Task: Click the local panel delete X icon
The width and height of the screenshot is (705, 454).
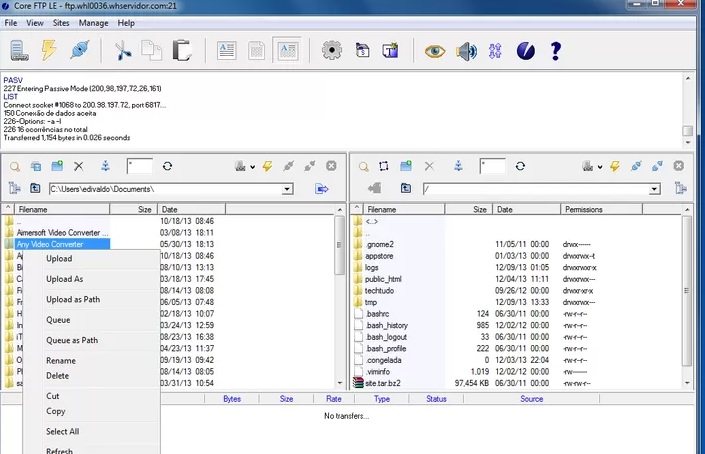Action: 79,166
